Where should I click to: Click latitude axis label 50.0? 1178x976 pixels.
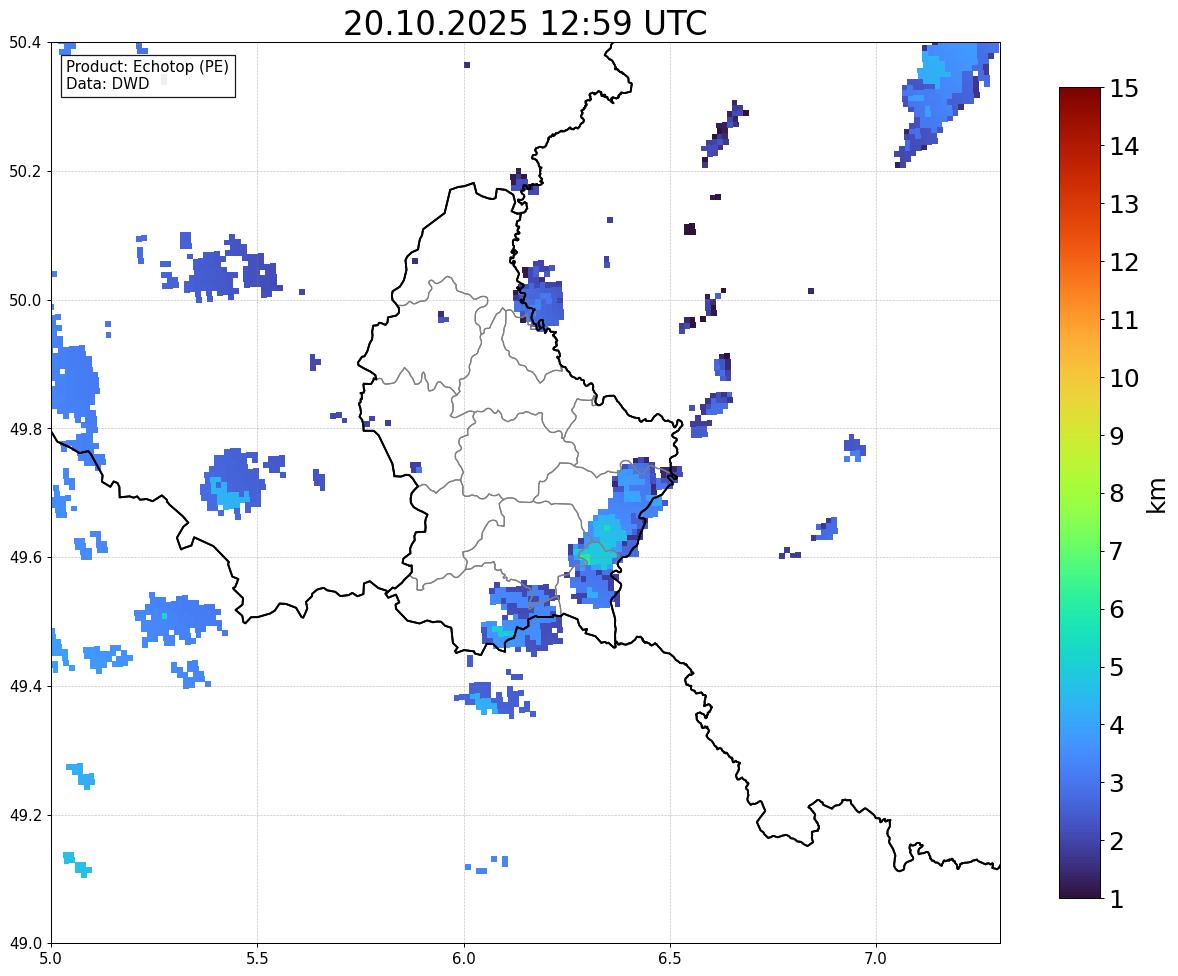(25, 301)
